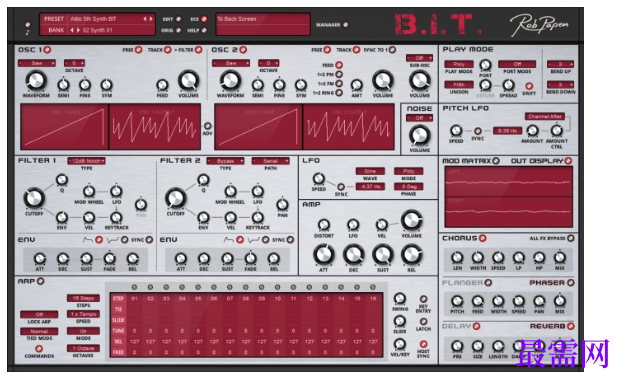The width and height of the screenshot is (628, 385).
Task: Select the previous bank with the BANK left arrow
Action: [72, 30]
